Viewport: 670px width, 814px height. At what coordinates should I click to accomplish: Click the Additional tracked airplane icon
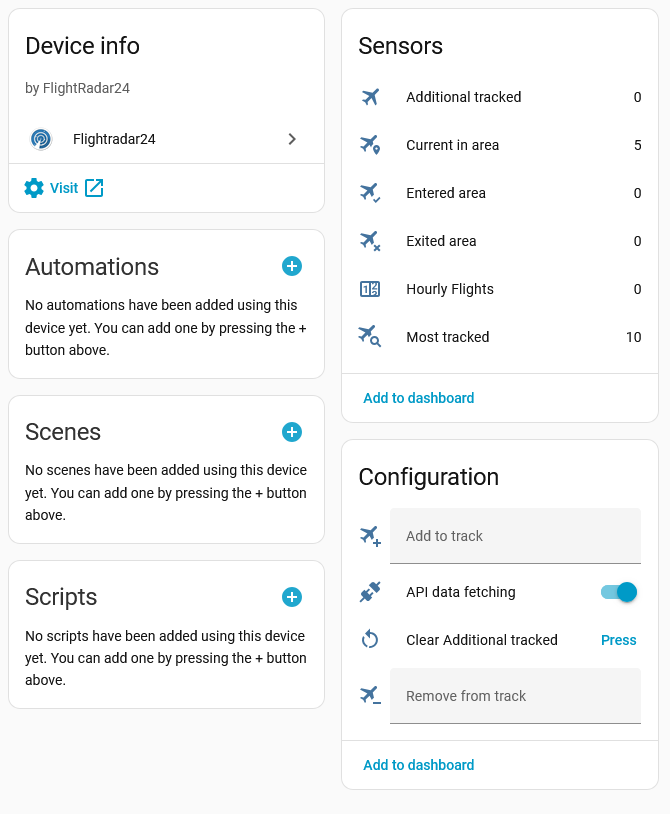coord(370,97)
